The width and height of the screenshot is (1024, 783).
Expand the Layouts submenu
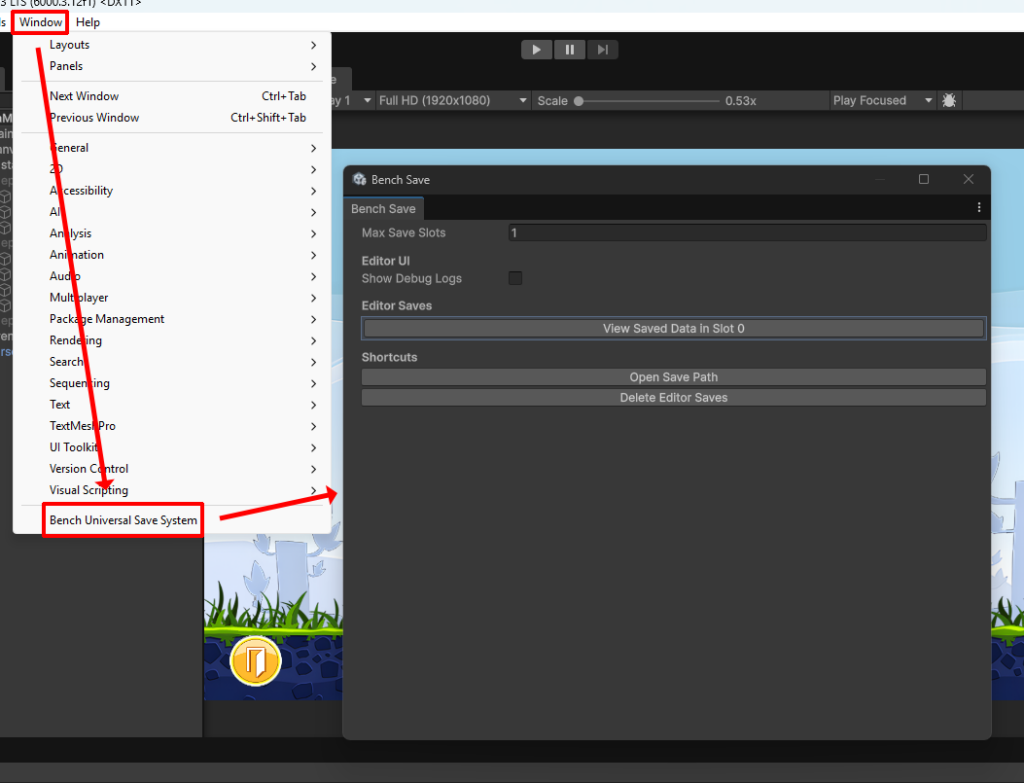coord(172,45)
